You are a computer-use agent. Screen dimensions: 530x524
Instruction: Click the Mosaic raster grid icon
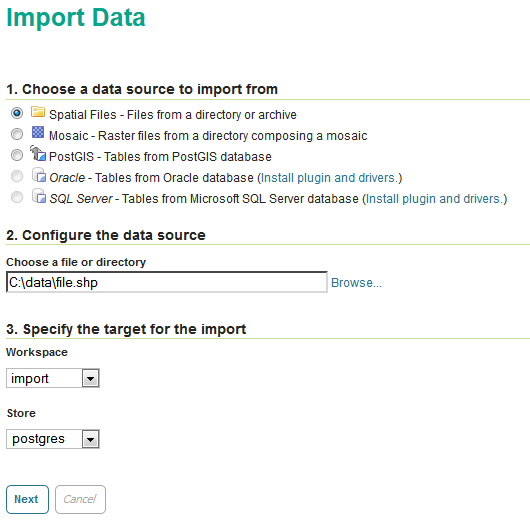click(38, 132)
